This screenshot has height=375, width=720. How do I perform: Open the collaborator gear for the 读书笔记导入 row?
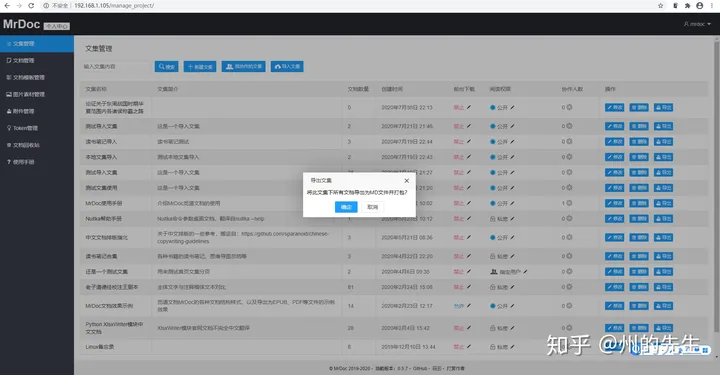click(x=569, y=141)
